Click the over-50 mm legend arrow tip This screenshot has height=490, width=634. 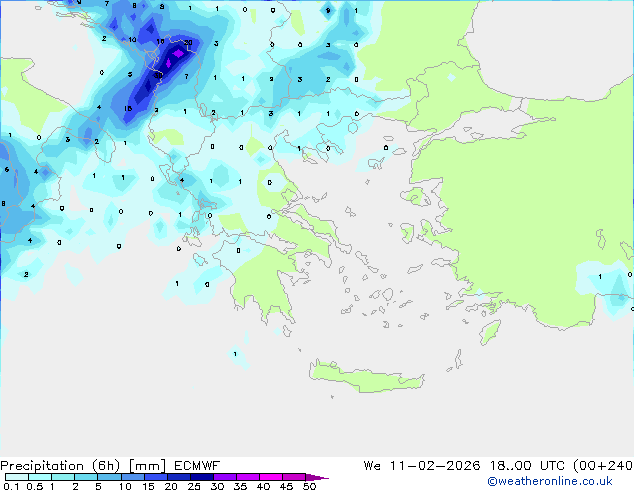click(x=317, y=477)
